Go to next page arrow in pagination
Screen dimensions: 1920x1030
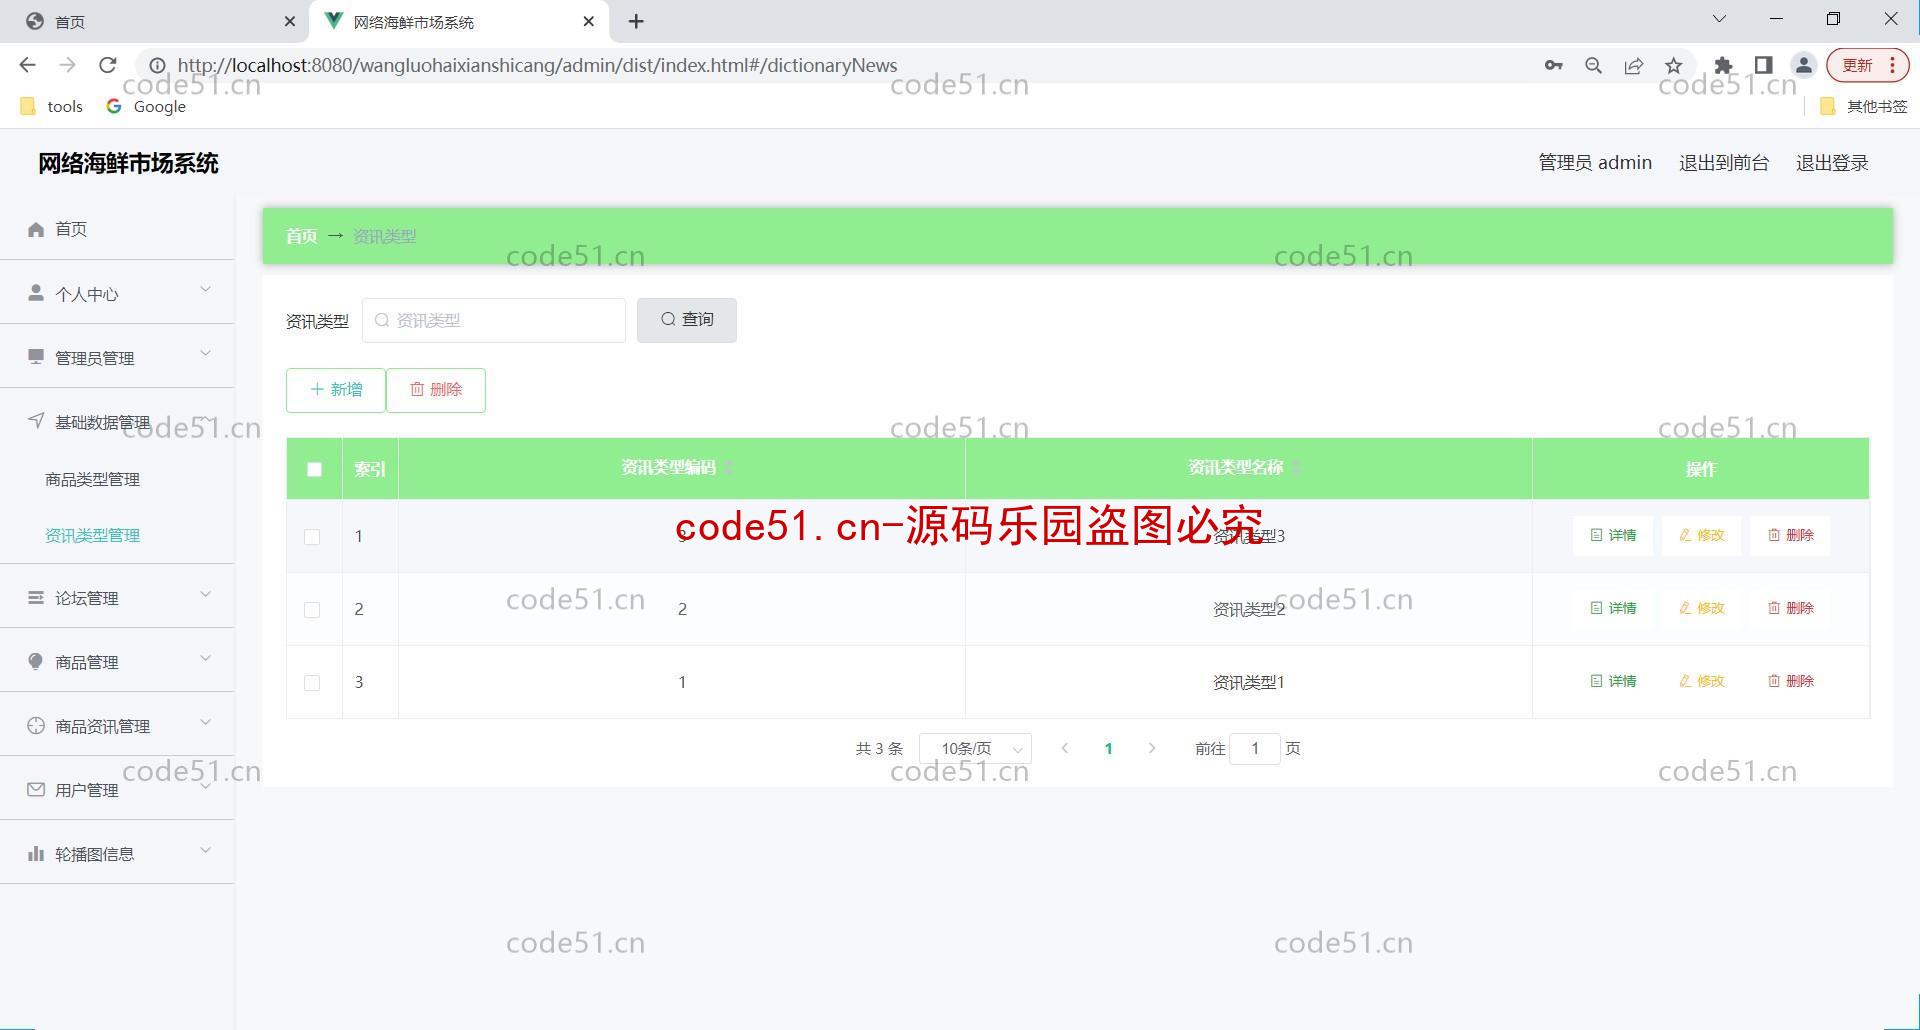point(1152,748)
